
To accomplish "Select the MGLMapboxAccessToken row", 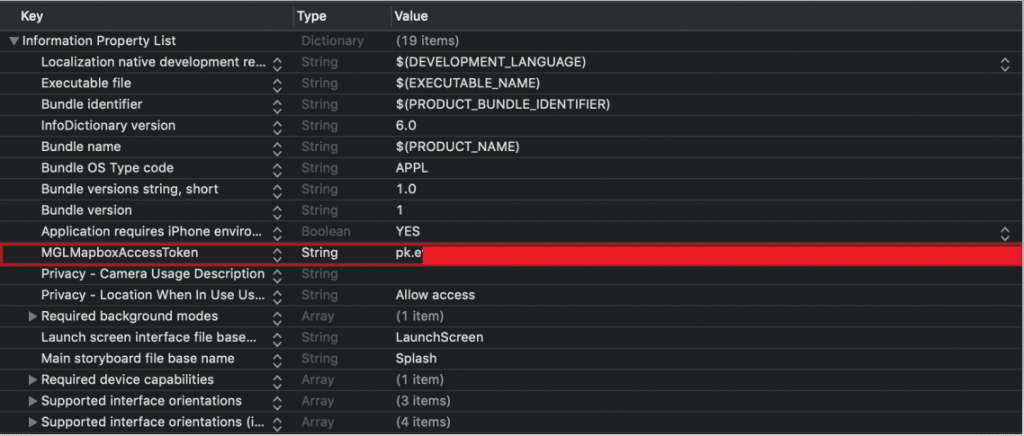I will [x=120, y=254].
